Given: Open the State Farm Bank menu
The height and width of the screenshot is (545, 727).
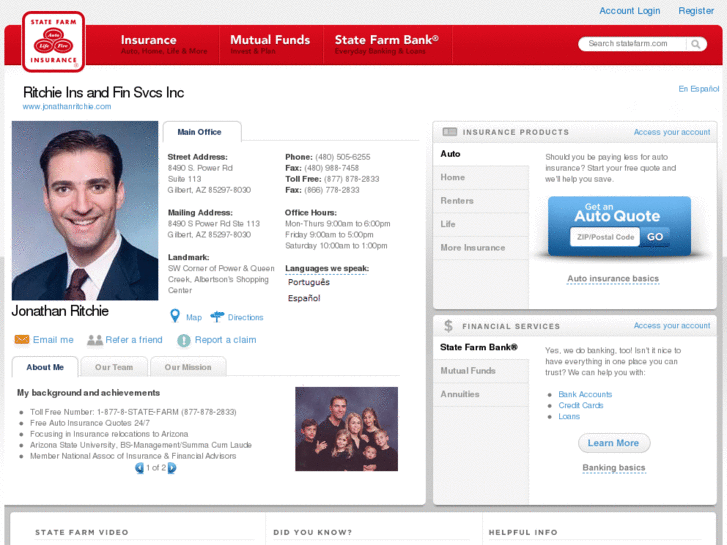Looking at the screenshot, I should (x=387, y=45).
